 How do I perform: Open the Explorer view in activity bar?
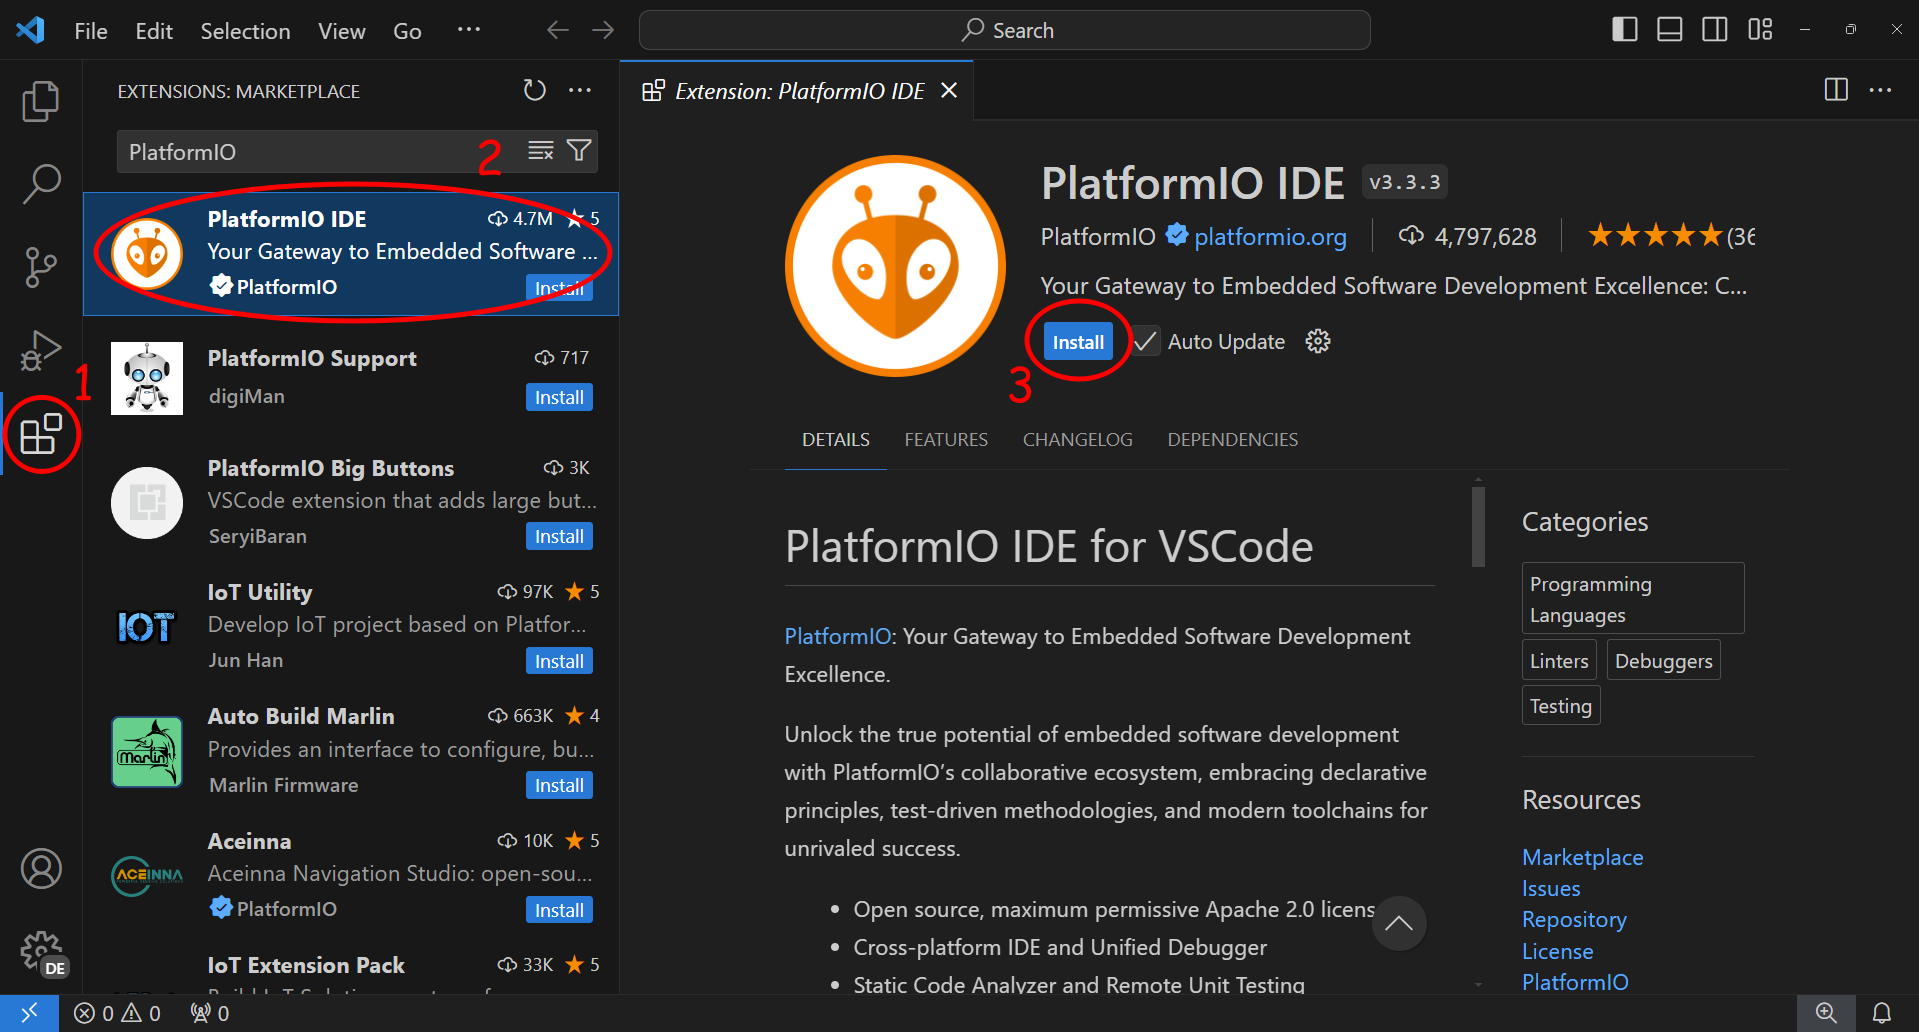coord(41,101)
